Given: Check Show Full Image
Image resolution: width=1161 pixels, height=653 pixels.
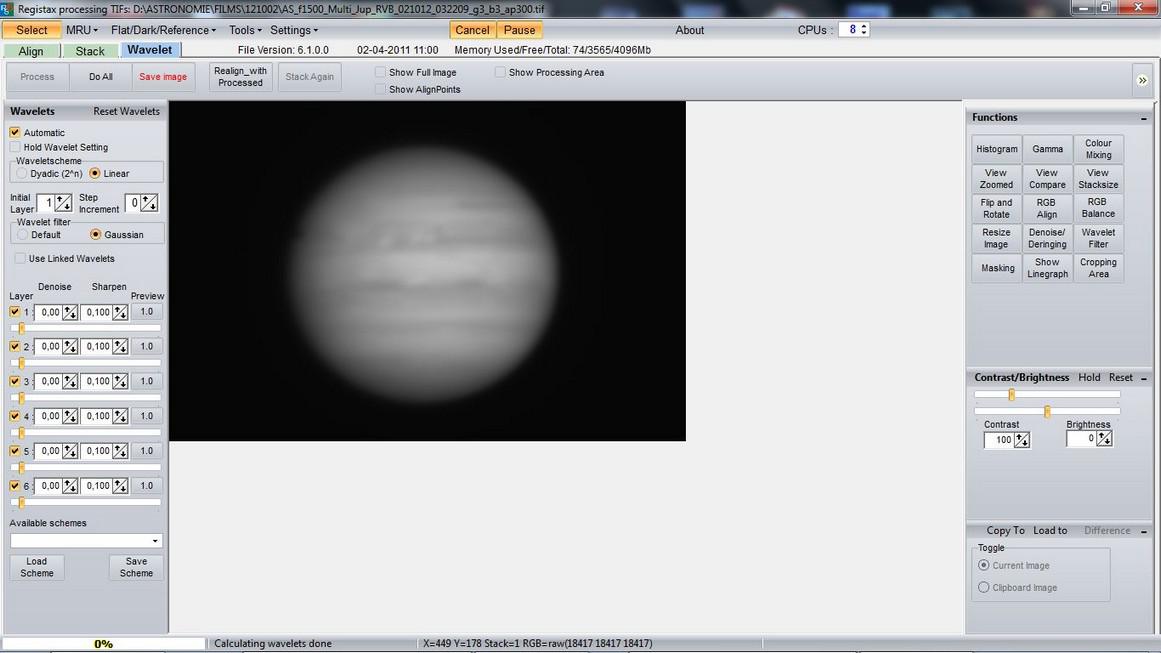Looking at the screenshot, I should [x=381, y=73].
